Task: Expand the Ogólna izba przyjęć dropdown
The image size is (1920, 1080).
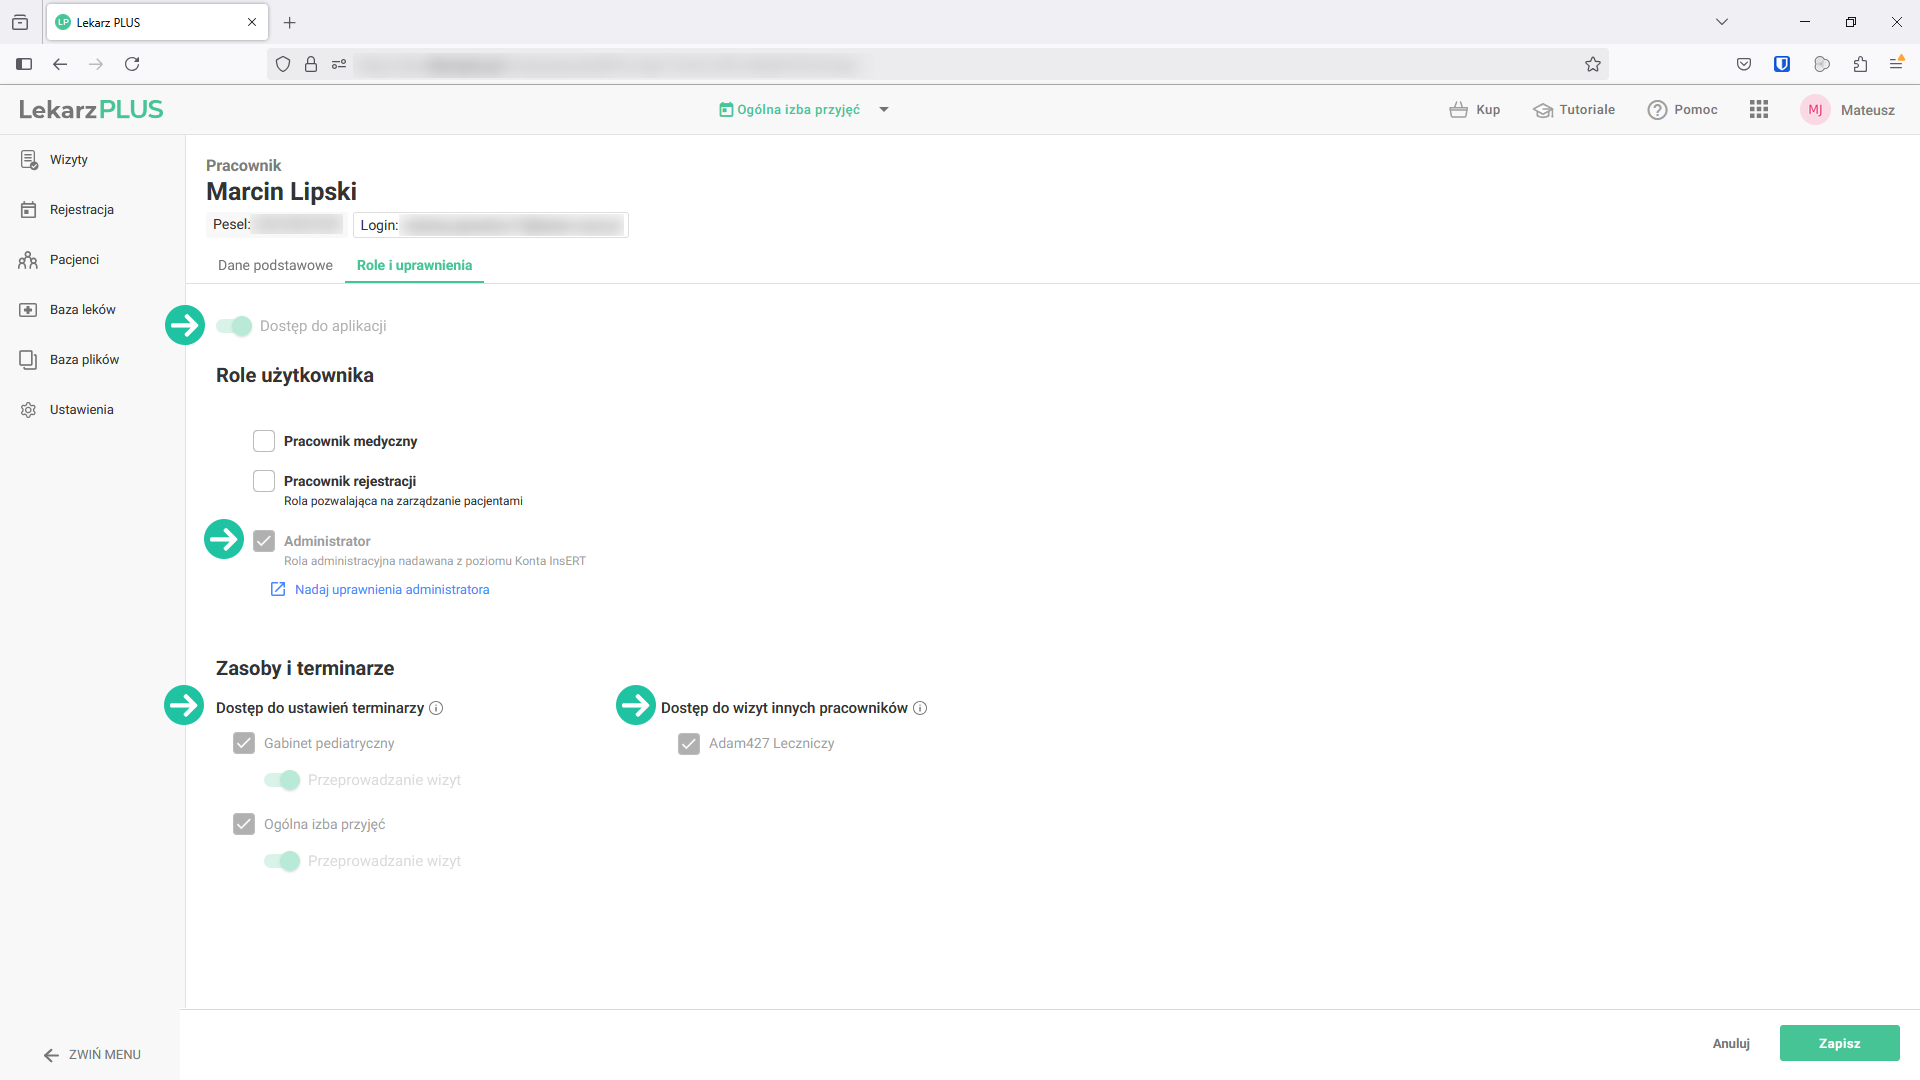Action: (884, 110)
